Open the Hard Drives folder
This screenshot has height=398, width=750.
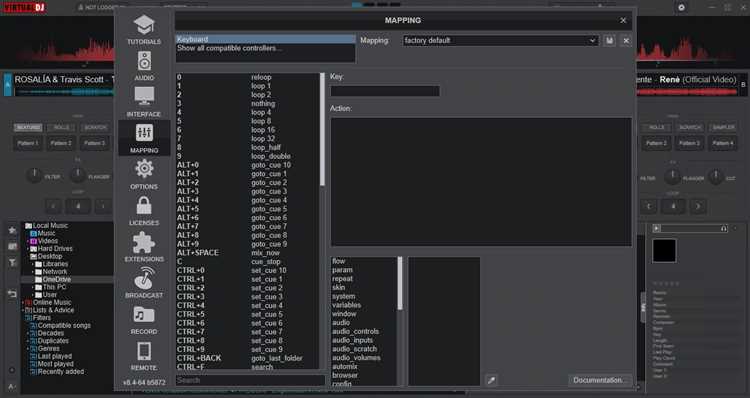pos(55,248)
